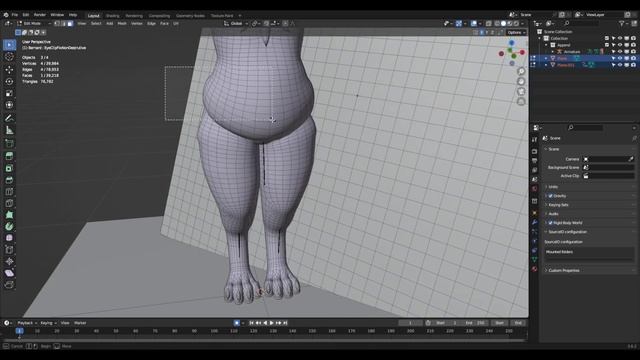Open the Mesh menu in viewport header

(x=122, y=24)
